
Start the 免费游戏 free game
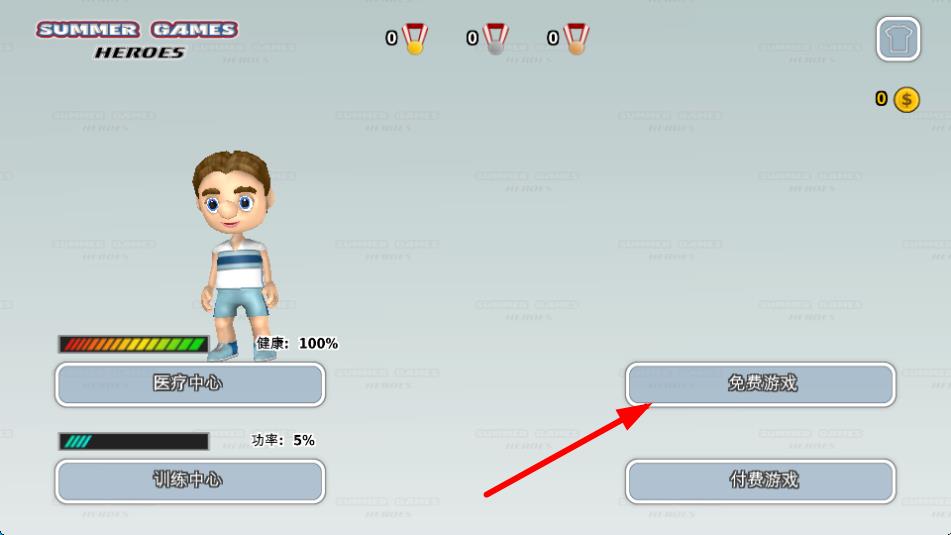761,384
